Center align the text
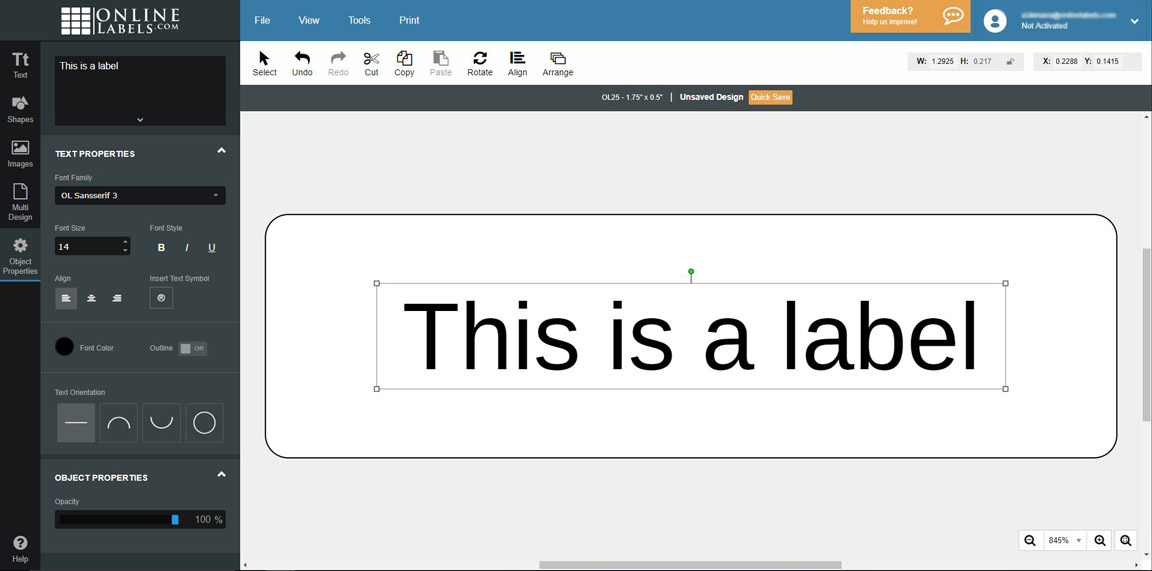 click(x=91, y=298)
